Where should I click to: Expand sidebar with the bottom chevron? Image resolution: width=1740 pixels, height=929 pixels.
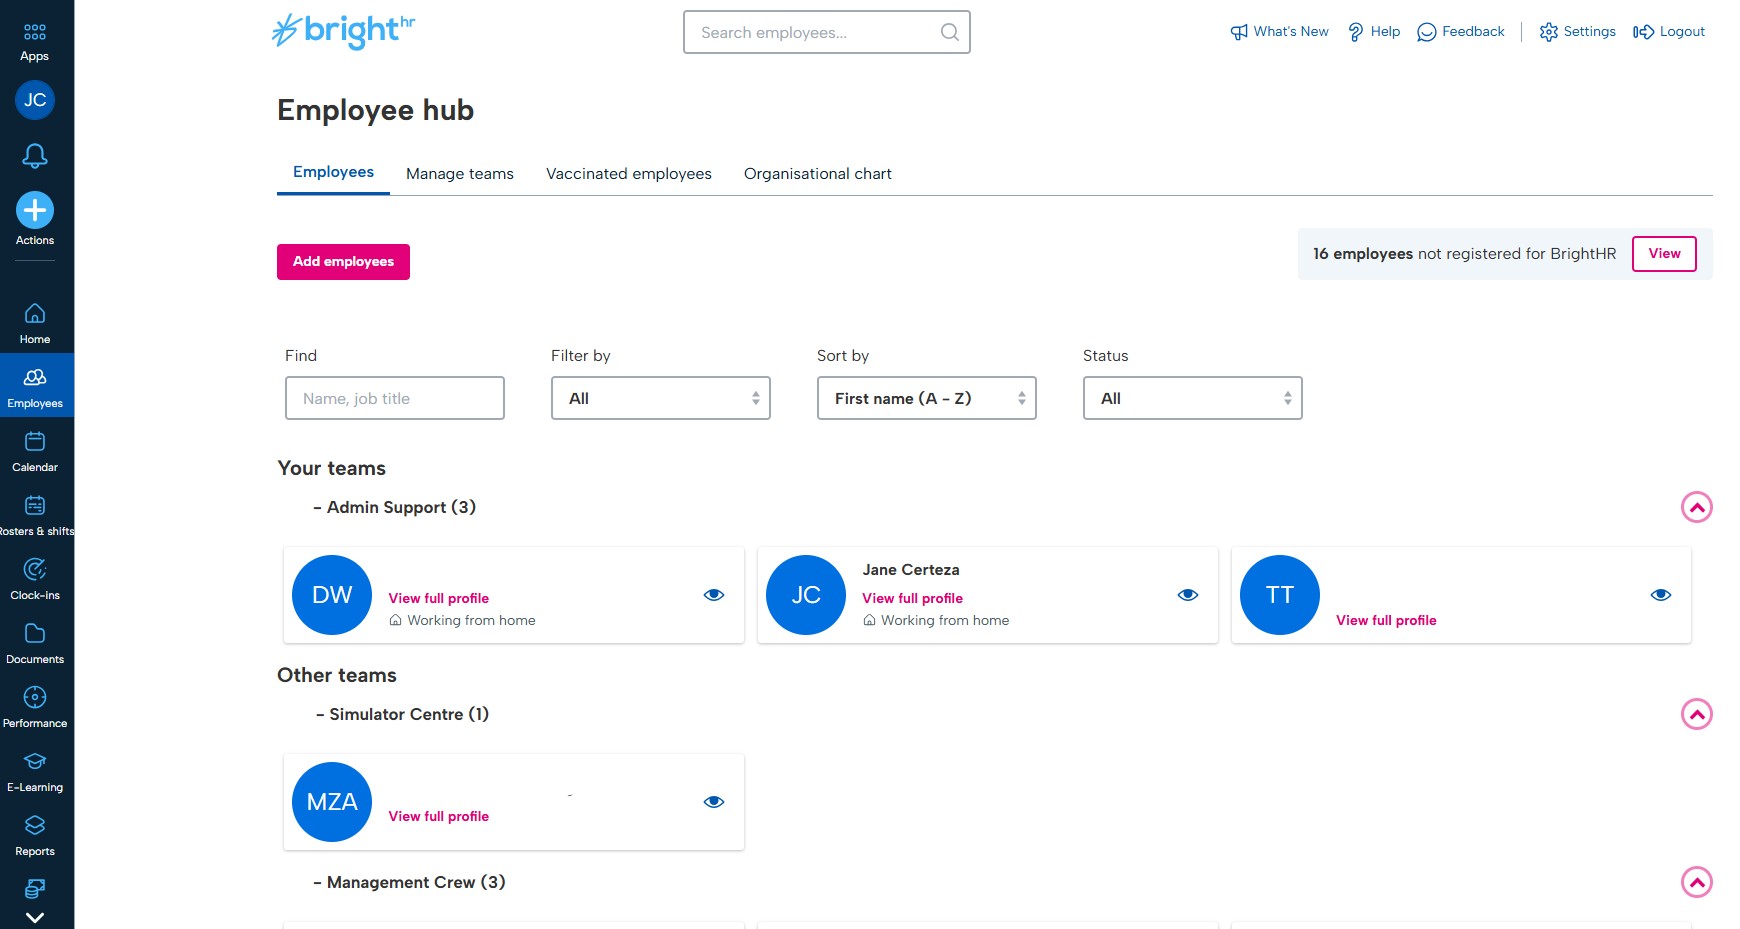click(x=35, y=917)
